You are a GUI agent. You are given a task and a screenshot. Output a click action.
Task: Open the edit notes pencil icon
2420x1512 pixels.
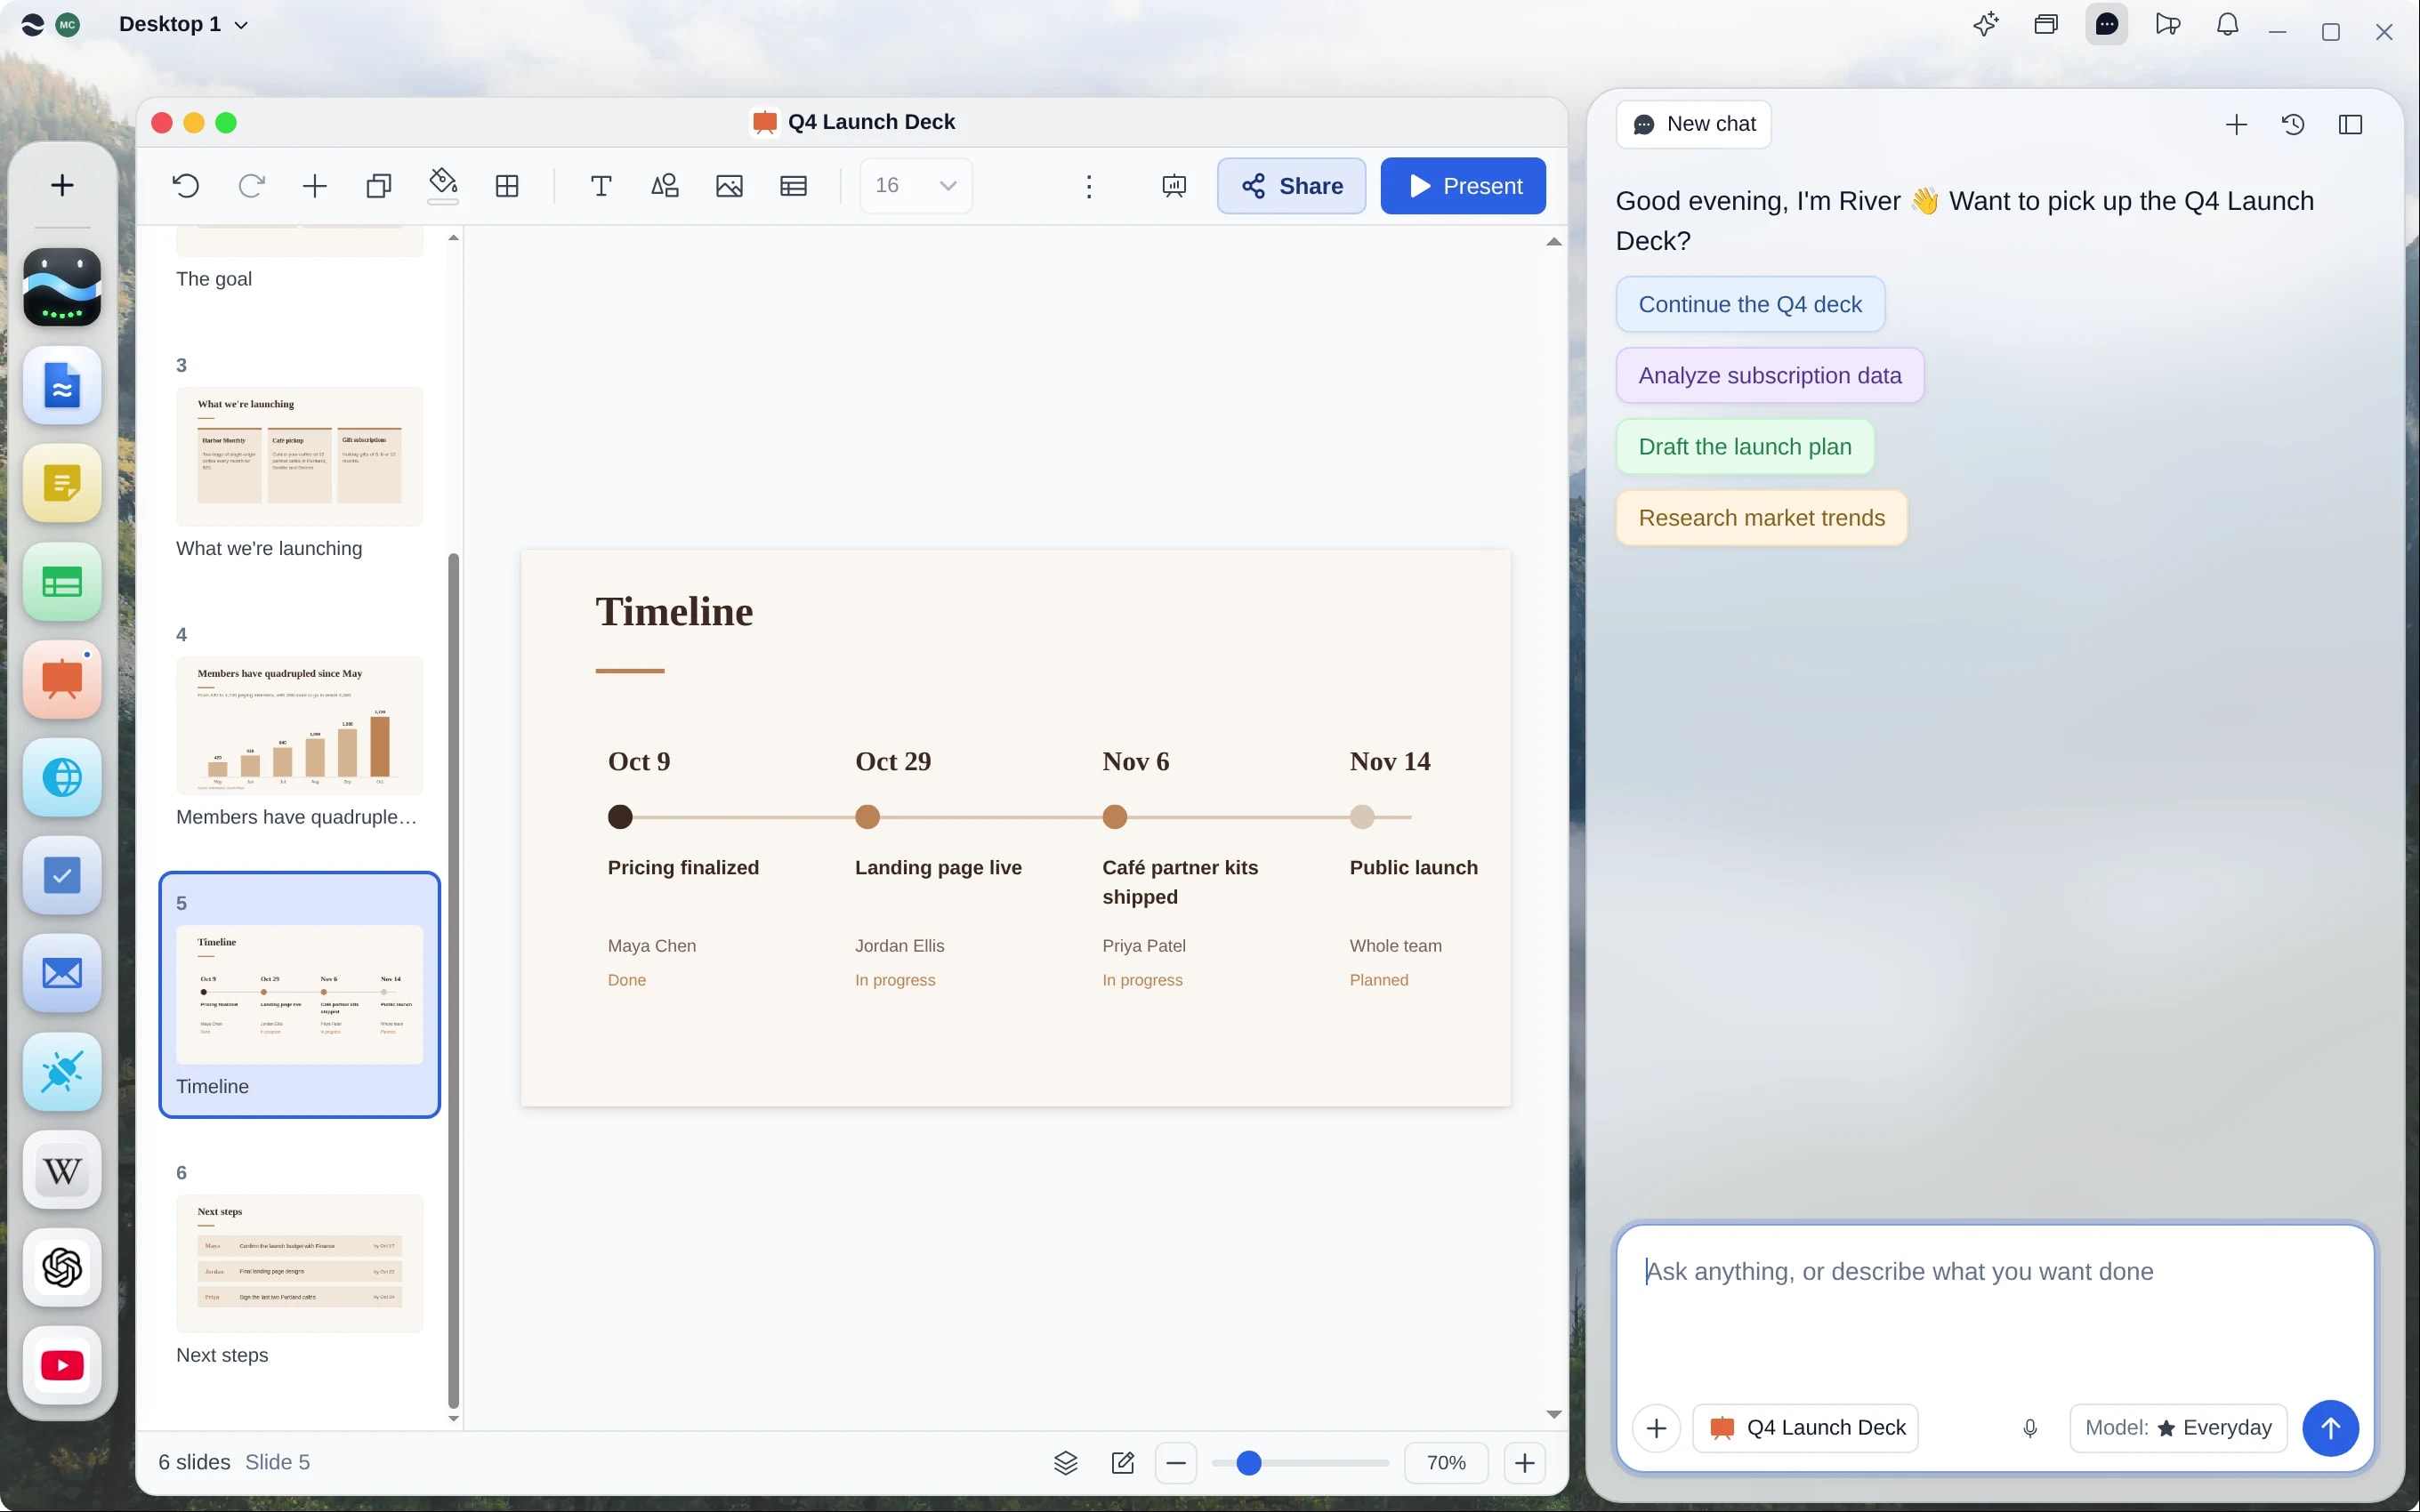[x=1123, y=1463]
